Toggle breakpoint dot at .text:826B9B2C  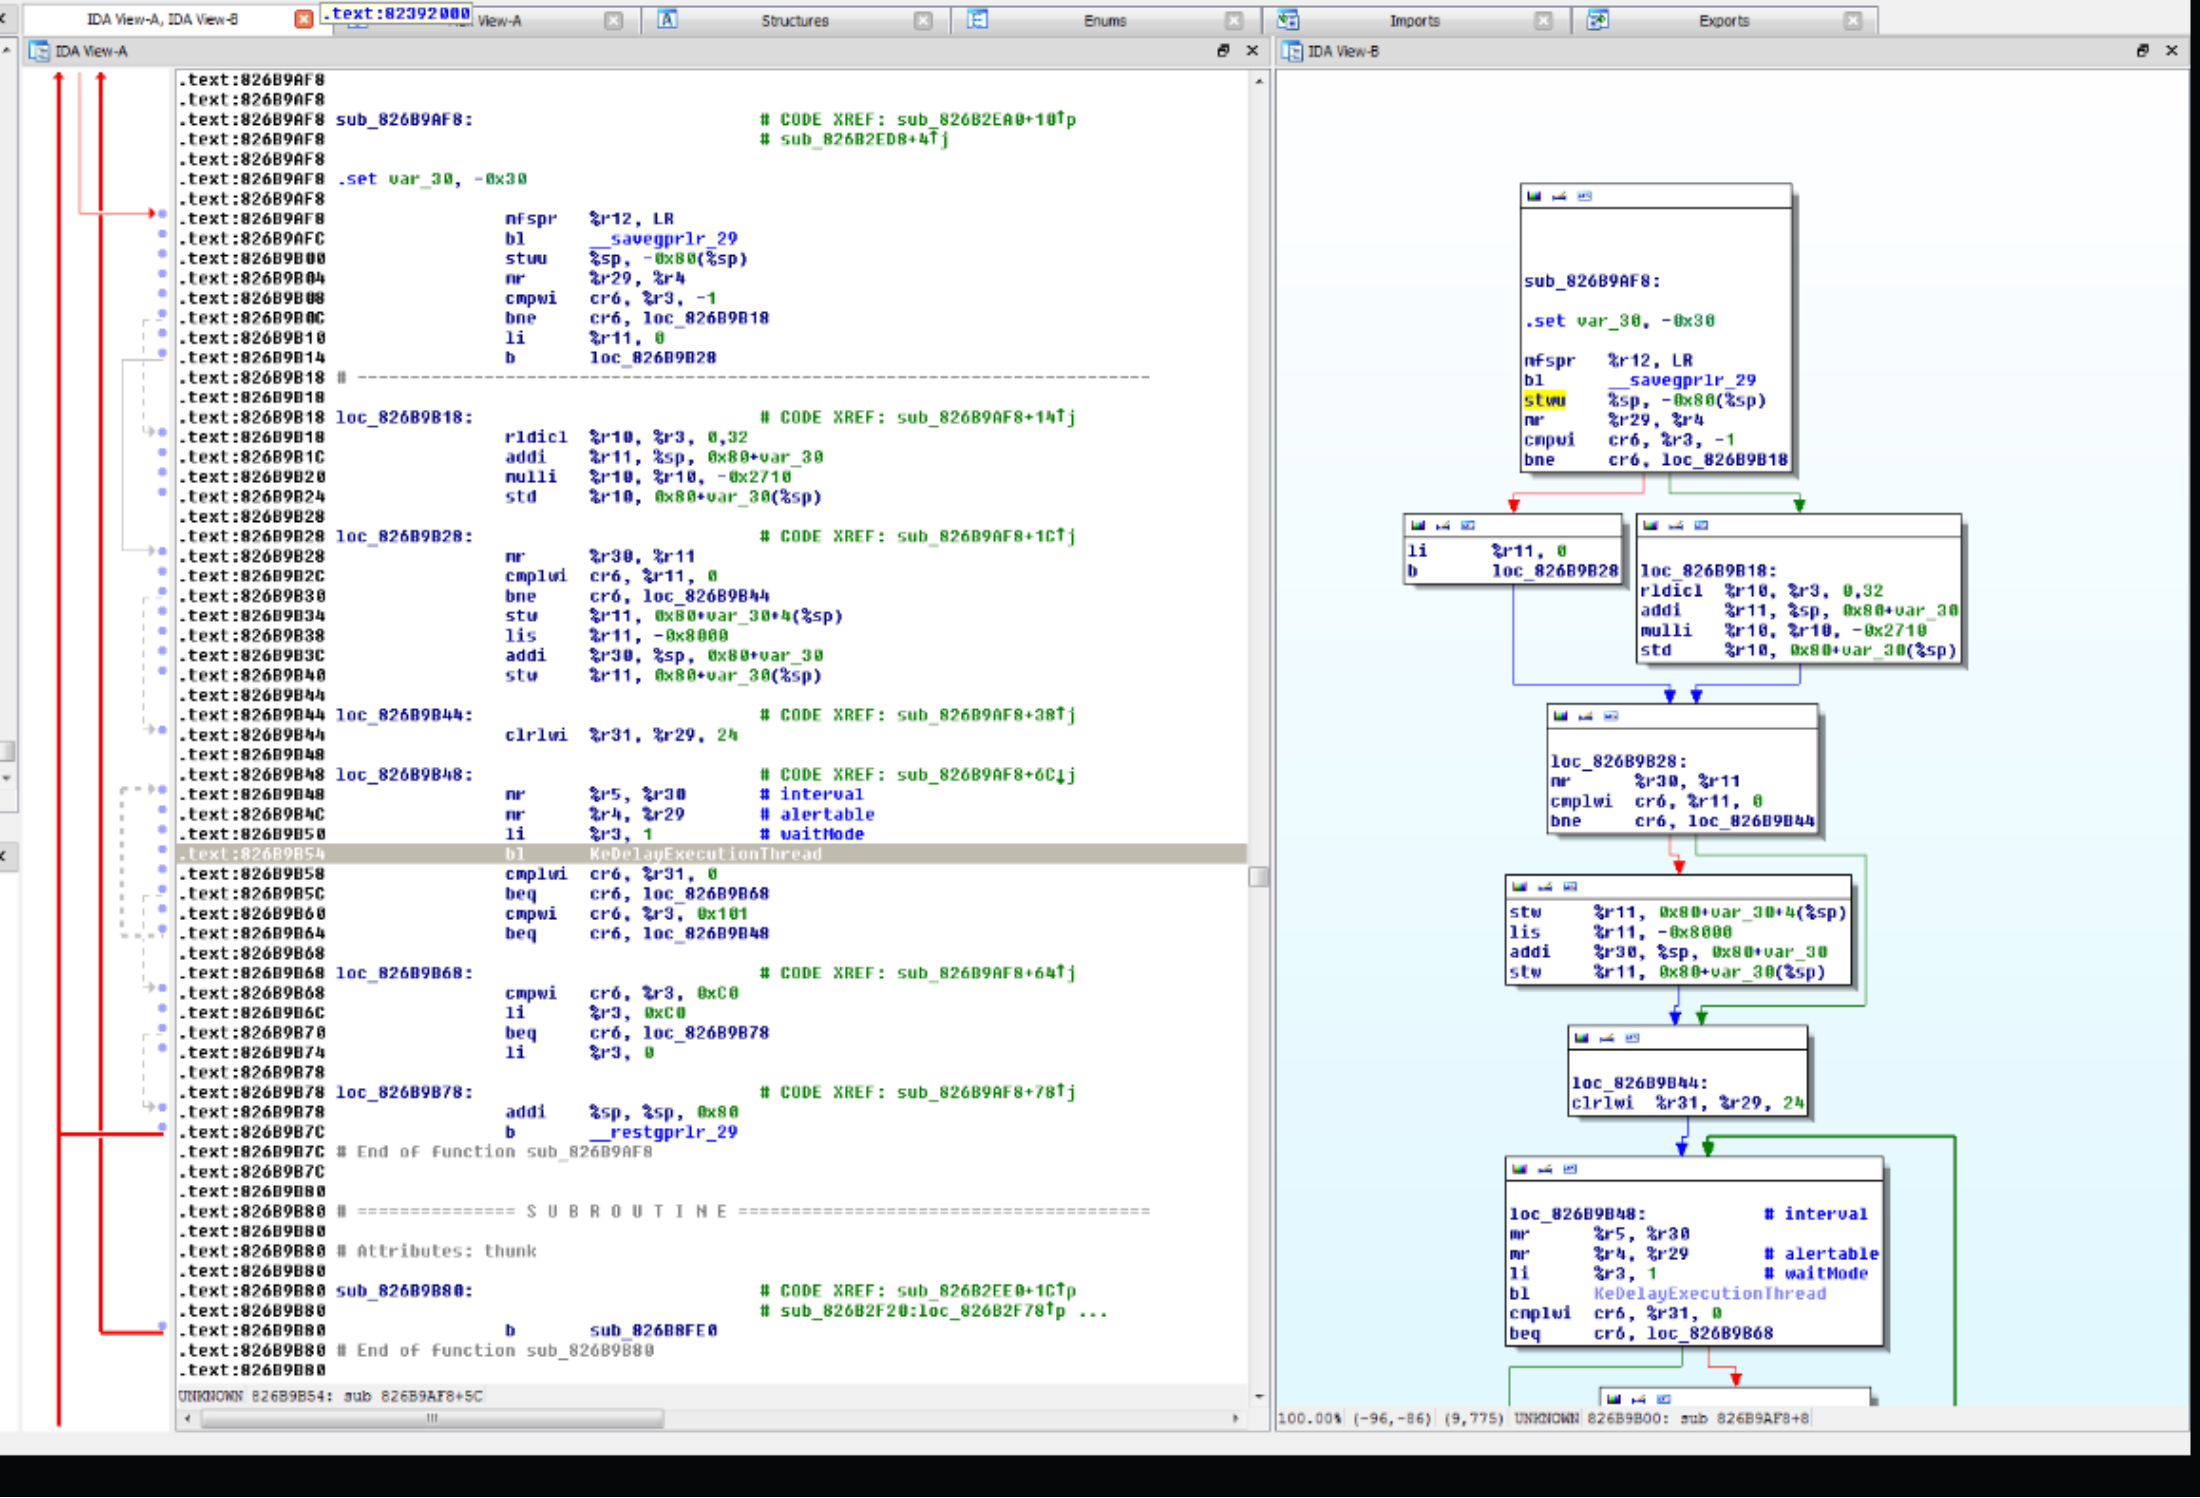pyautogui.click(x=162, y=571)
